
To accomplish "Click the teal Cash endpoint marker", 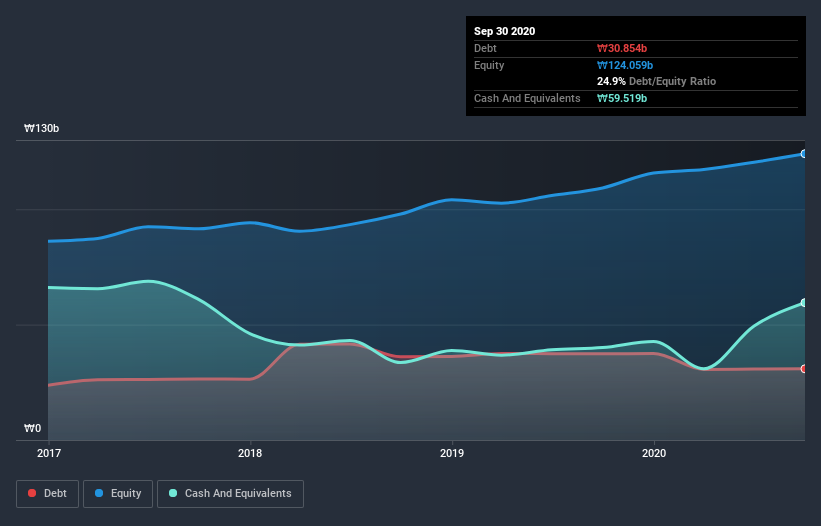I will 804,303.
